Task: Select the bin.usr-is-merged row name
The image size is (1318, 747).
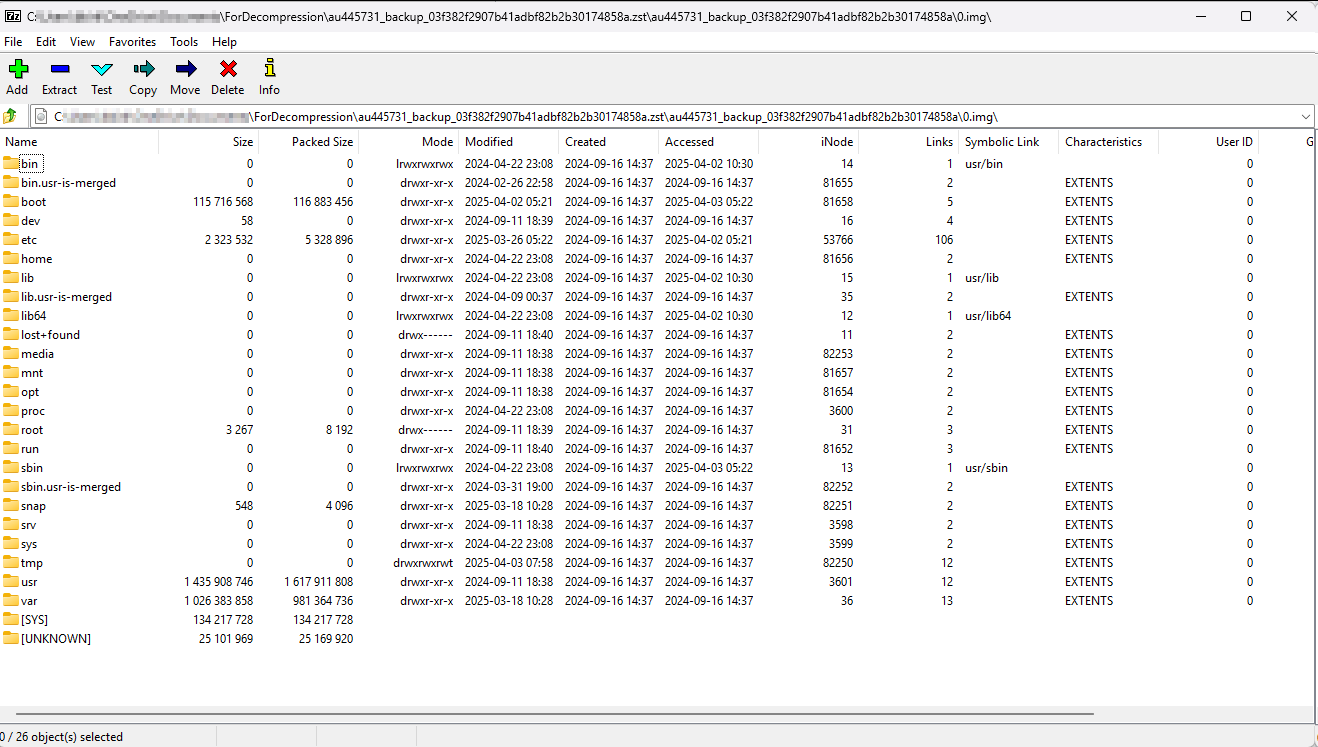Action: coord(68,183)
